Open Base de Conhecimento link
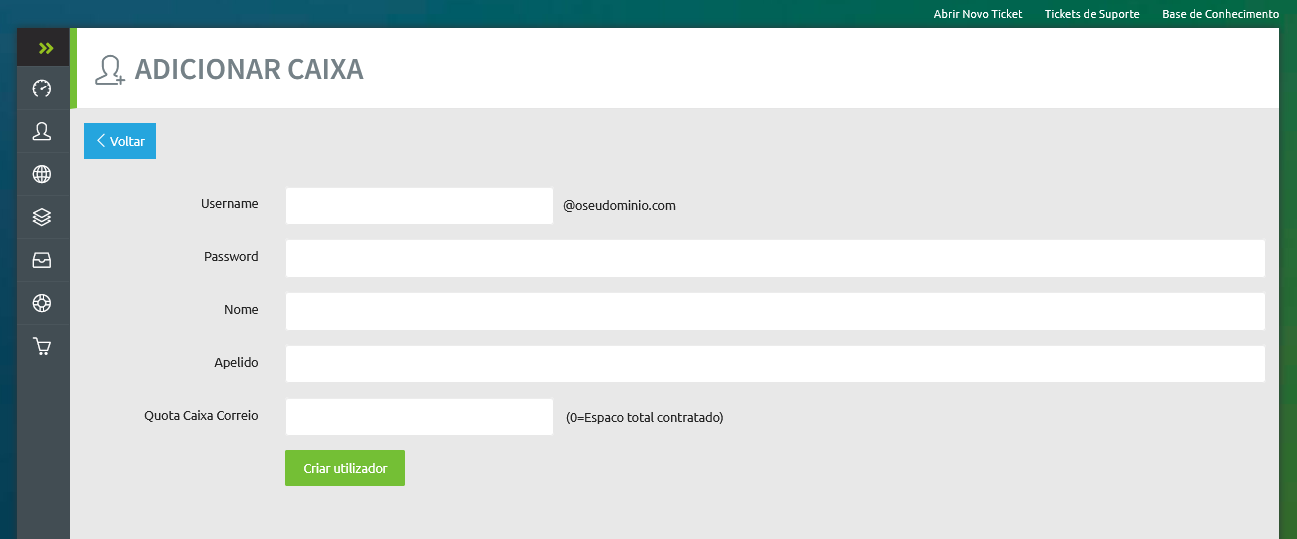 pyautogui.click(x=1220, y=14)
